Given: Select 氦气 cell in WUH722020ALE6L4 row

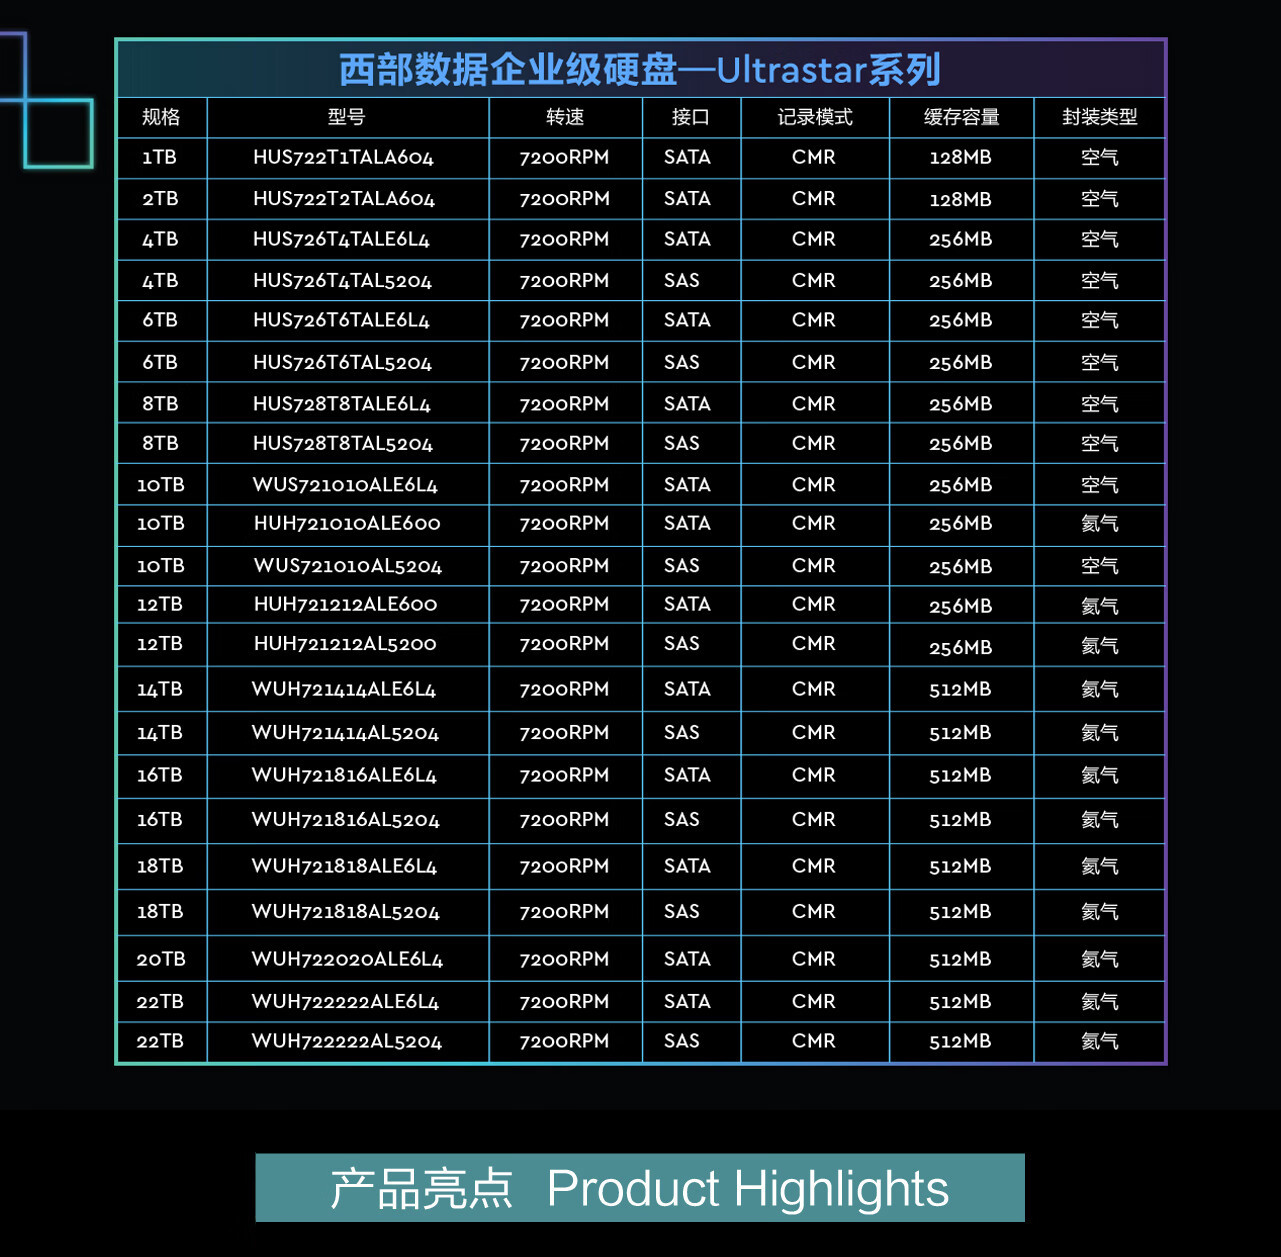Looking at the screenshot, I should point(1100,959).
